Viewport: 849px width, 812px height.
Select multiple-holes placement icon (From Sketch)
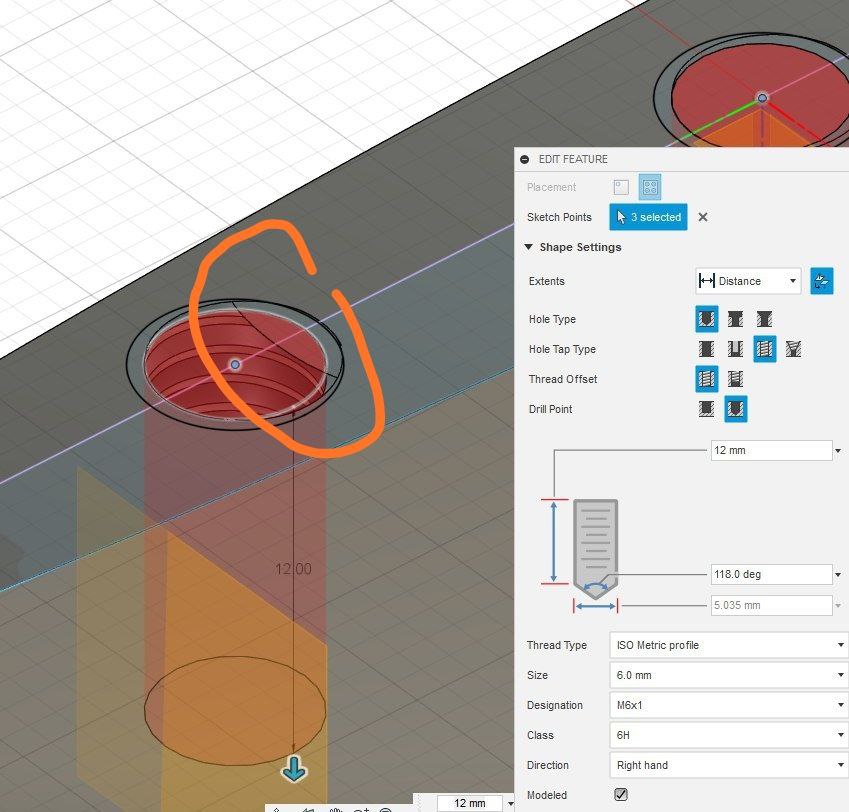(x=650, y=187)
